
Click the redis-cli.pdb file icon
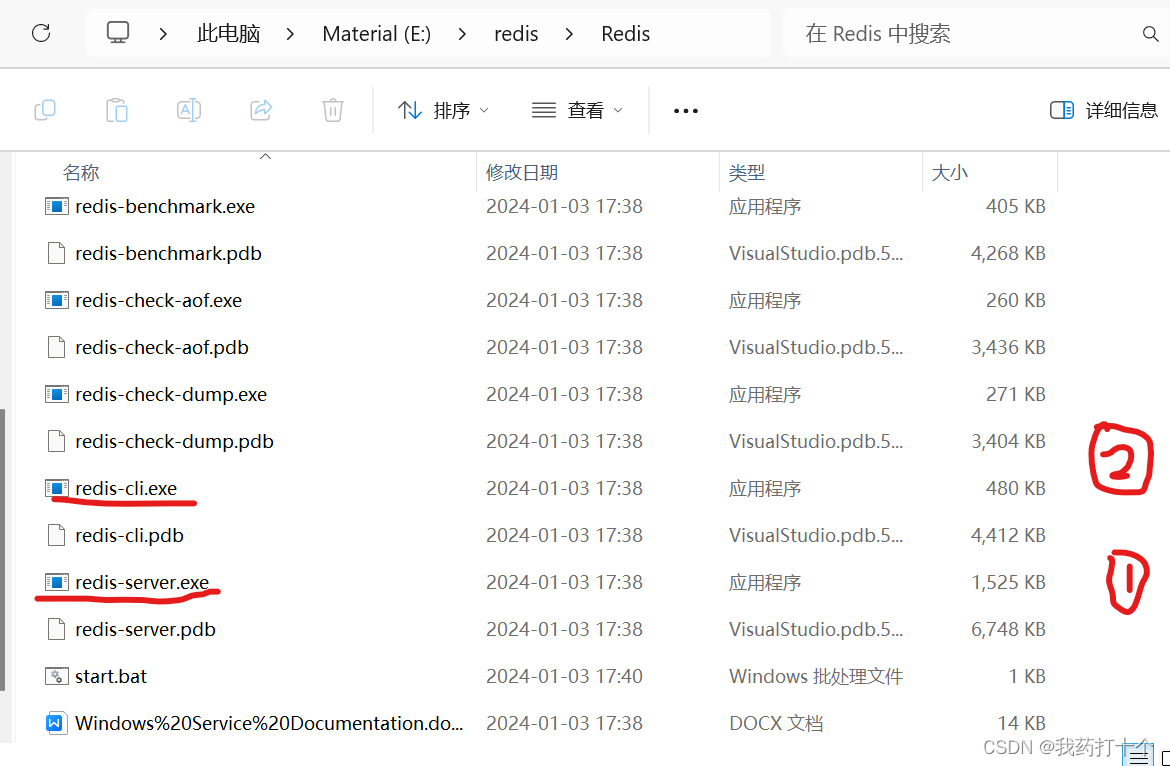(x=57, y=536)
